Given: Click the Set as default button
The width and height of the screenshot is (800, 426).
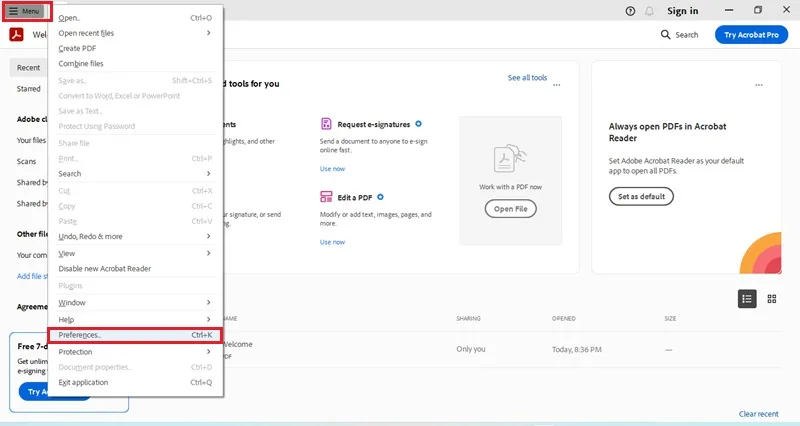Looking at the screenshot, I should coord(641,196).
